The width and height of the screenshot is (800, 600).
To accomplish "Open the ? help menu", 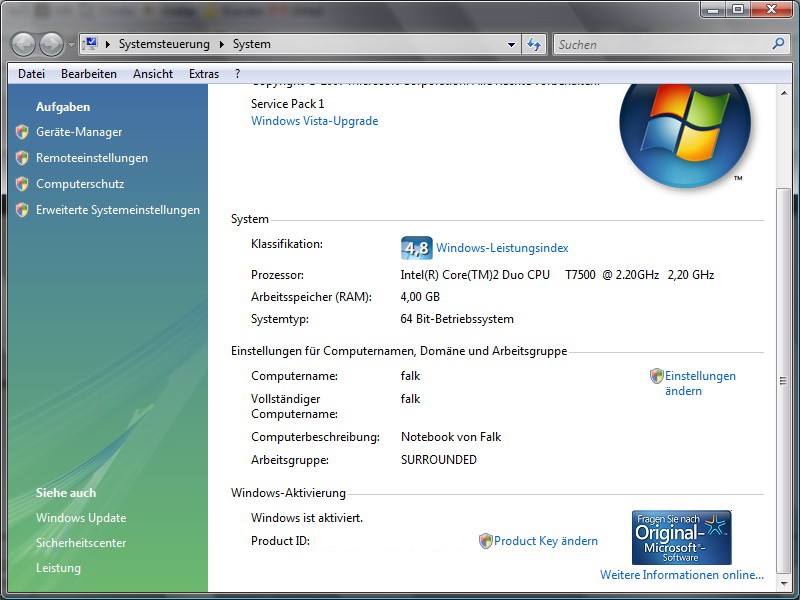I will (238, 74).
